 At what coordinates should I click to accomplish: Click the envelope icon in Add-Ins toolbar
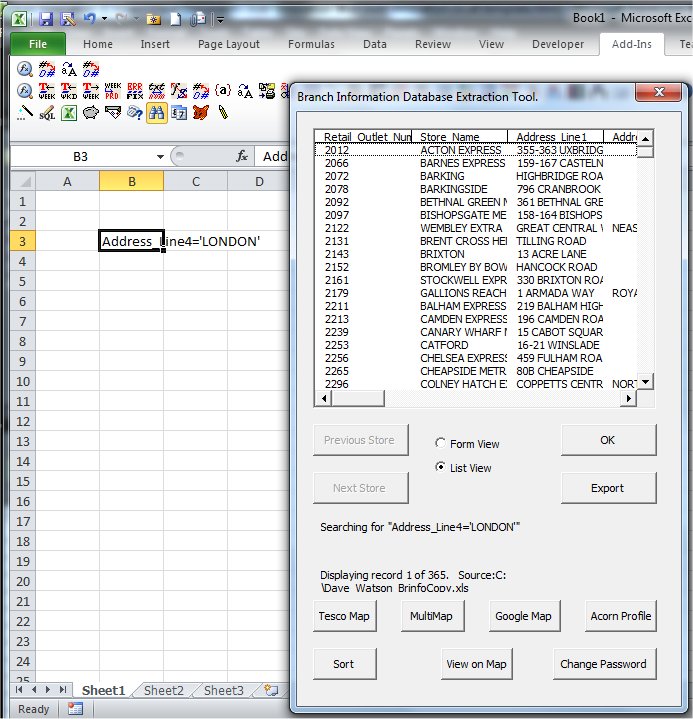click(113, 113)
